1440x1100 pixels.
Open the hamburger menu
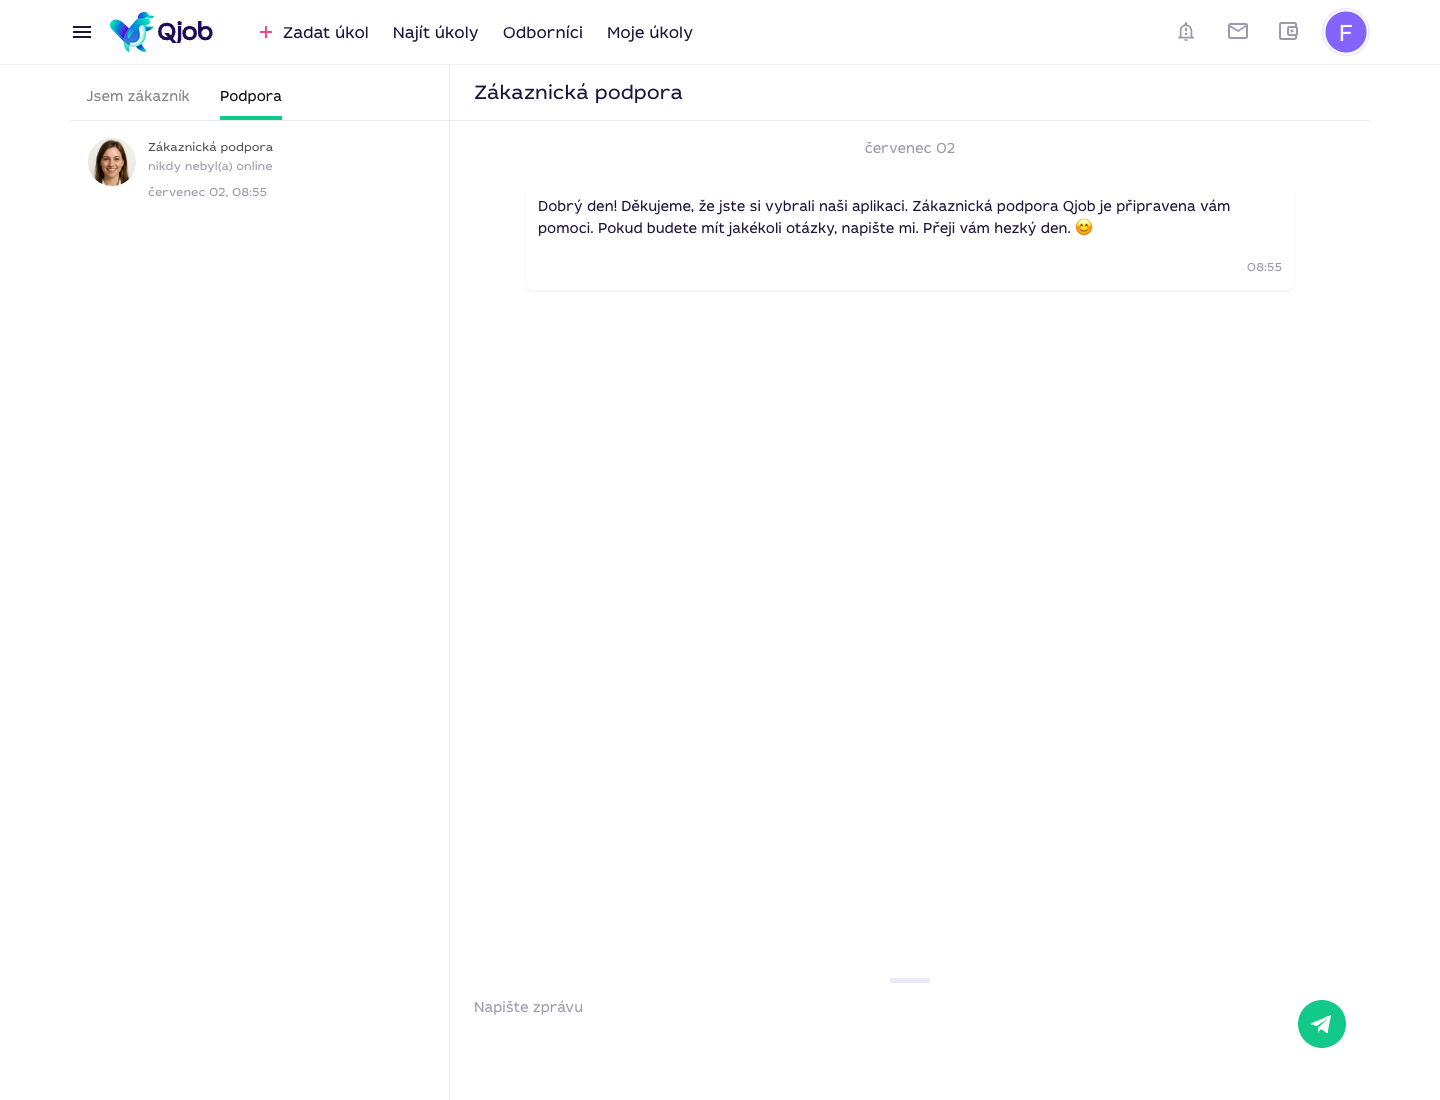click(82, 32)
